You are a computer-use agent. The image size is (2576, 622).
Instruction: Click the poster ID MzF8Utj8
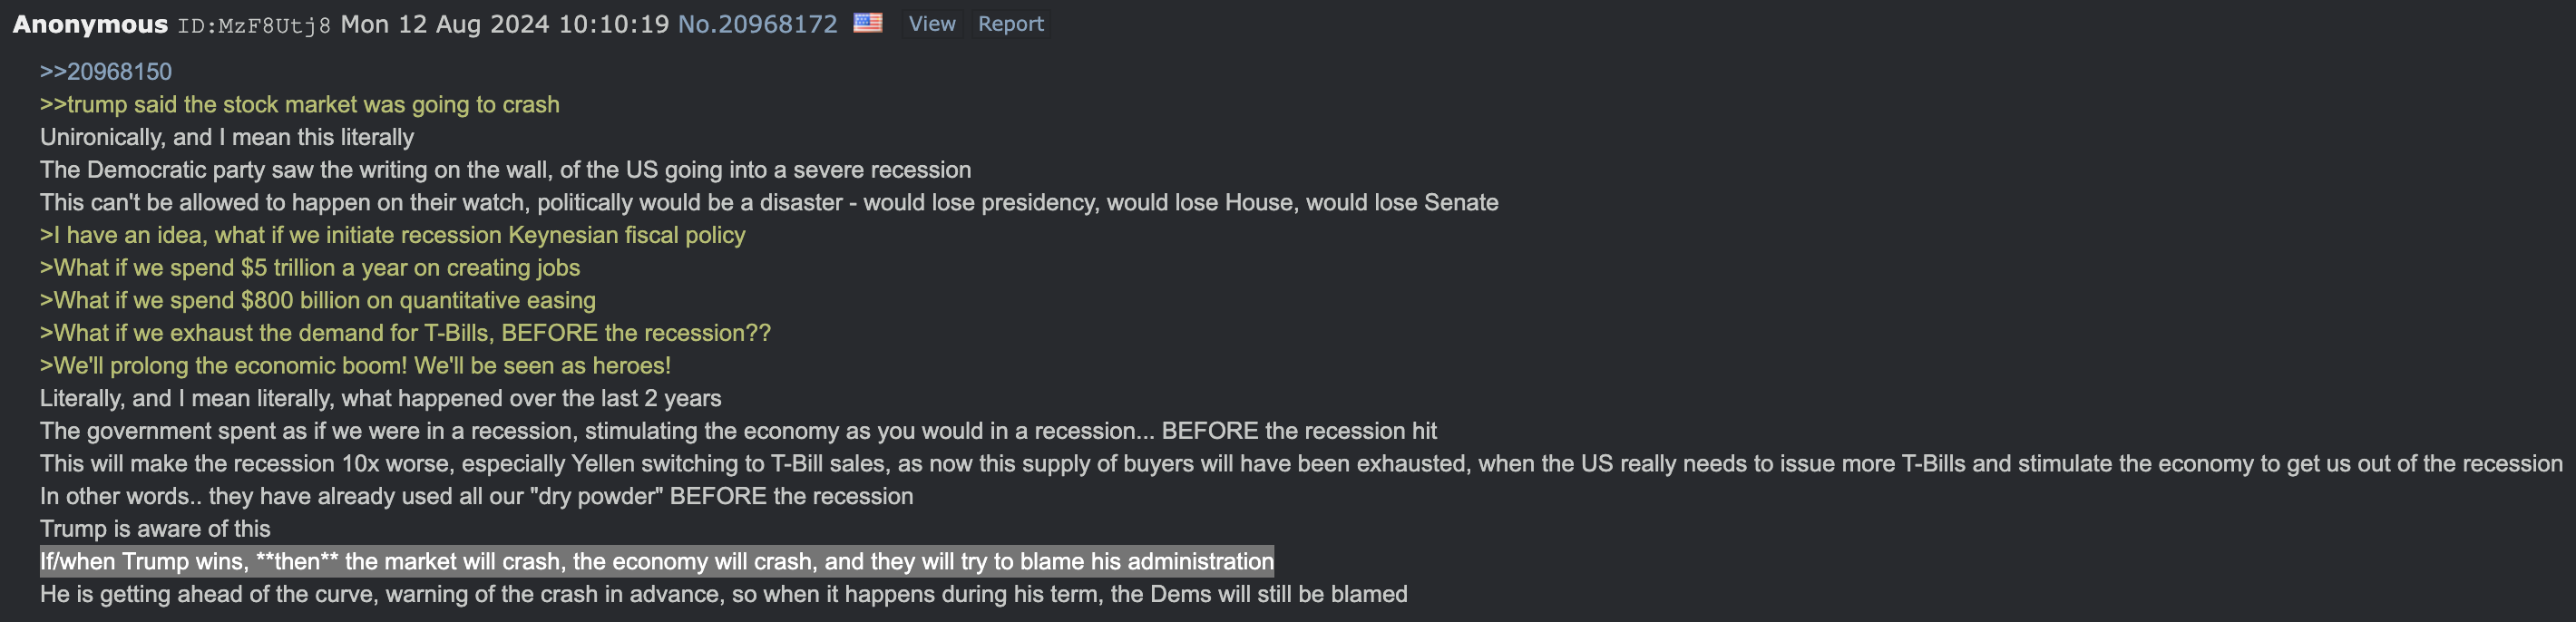tap(254, 26)
